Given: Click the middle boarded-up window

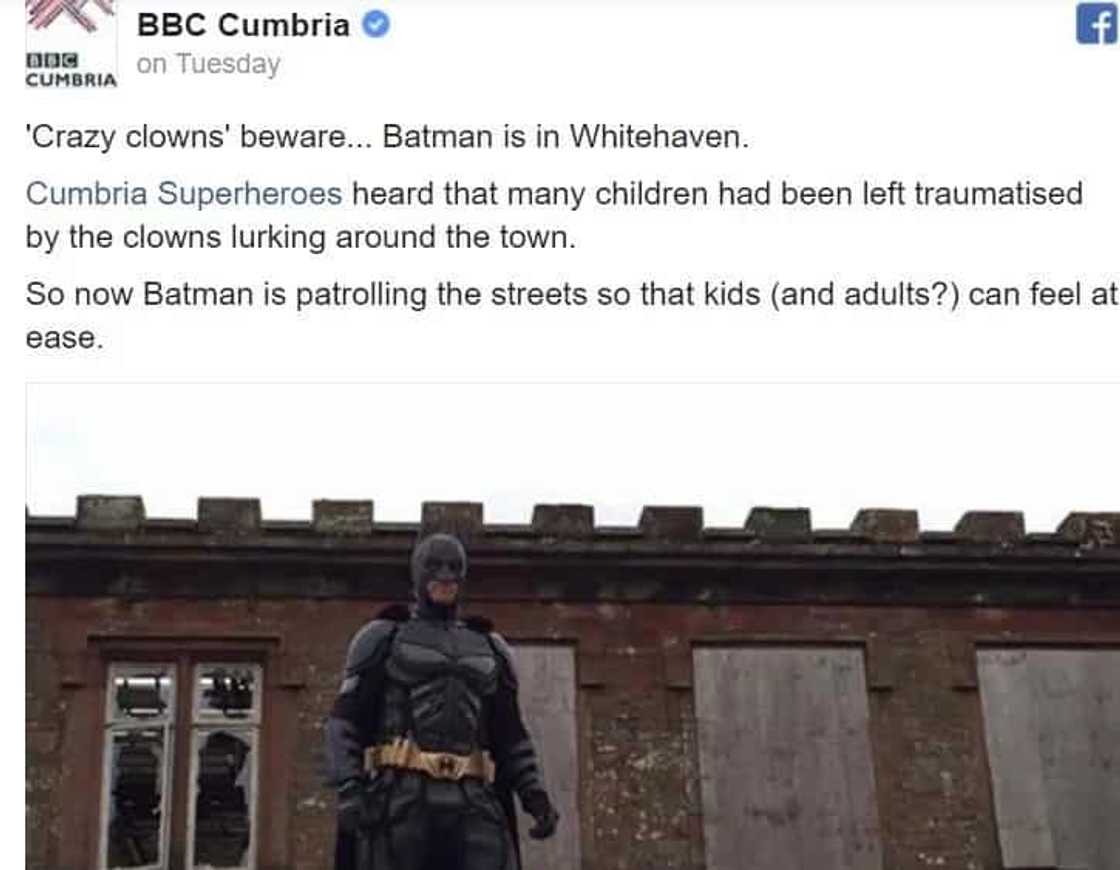Looking at the screenshot, I should 785,755.
